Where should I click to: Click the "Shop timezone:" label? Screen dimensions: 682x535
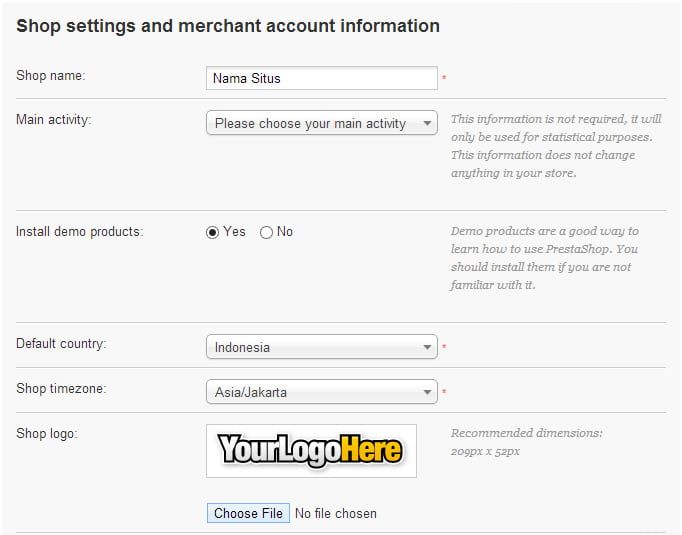click(x=61, y=388)
